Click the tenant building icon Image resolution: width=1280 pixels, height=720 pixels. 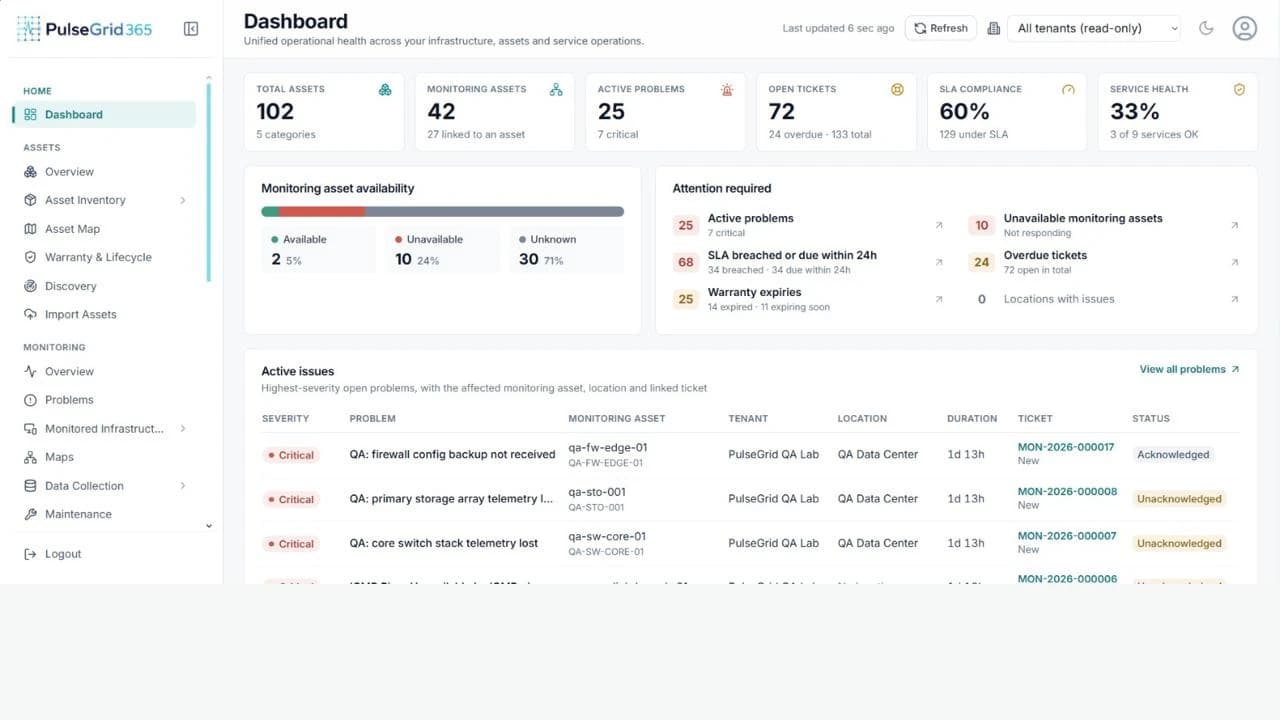[993, 28]
